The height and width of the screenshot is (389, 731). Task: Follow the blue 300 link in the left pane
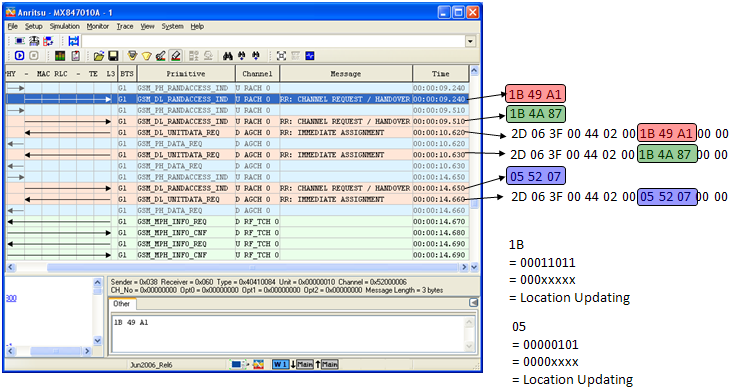point(11,298)
